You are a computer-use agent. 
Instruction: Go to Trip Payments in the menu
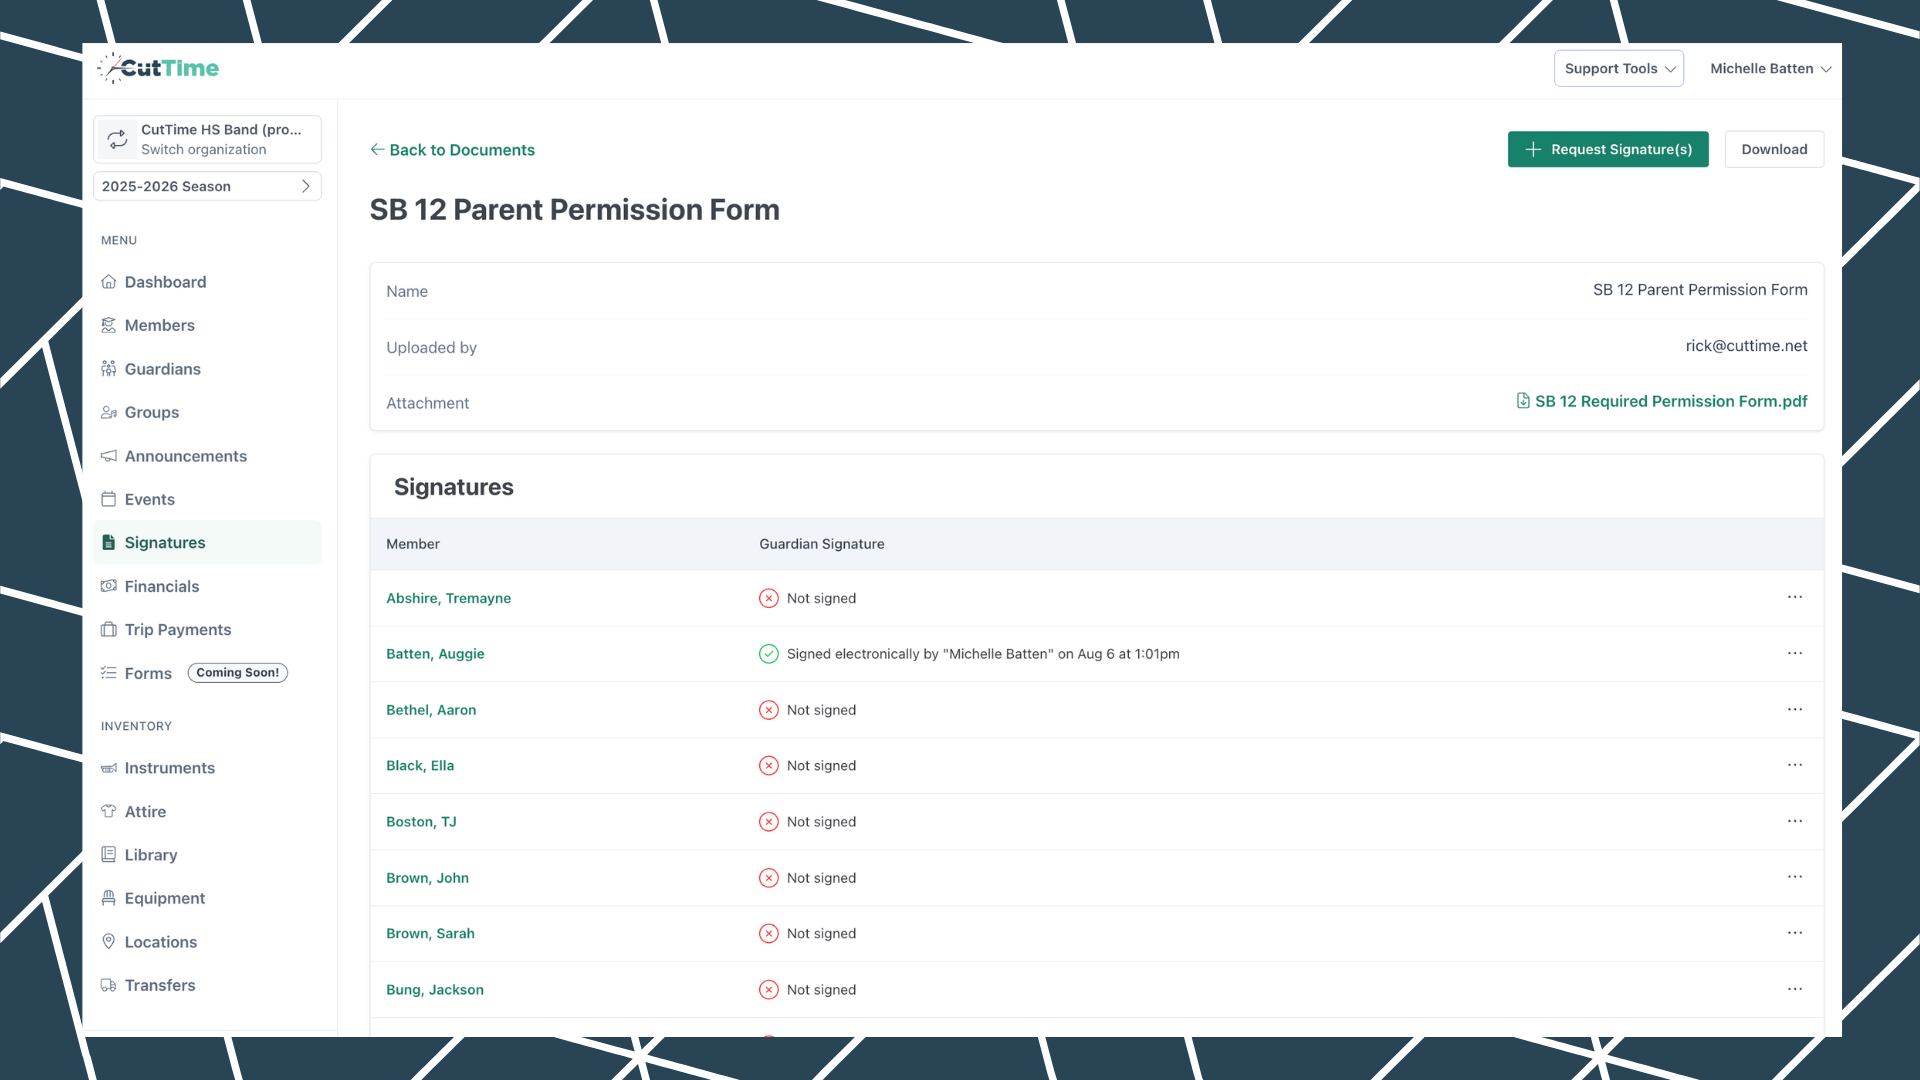tap(177, 629)
